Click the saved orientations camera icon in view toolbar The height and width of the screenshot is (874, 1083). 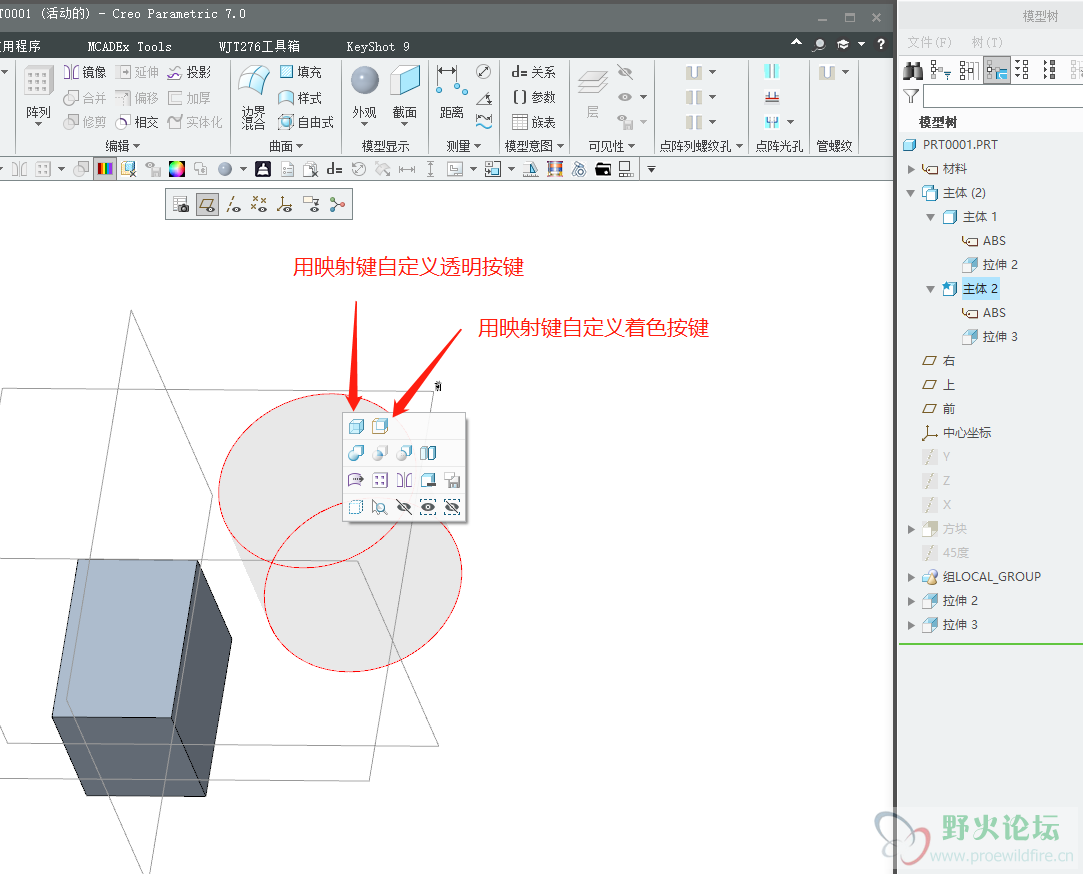tap(181, 205)
